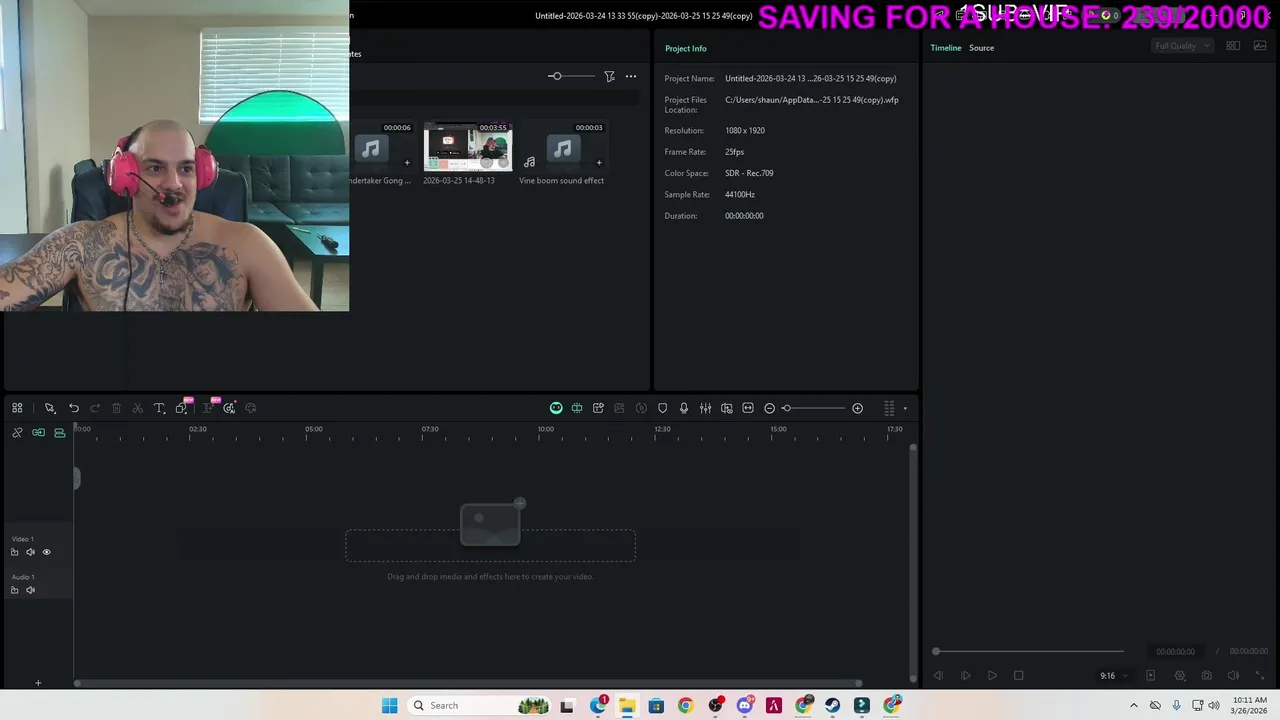
Task: Click the Redo arrow in timeline toolbar
Action: 95,408
